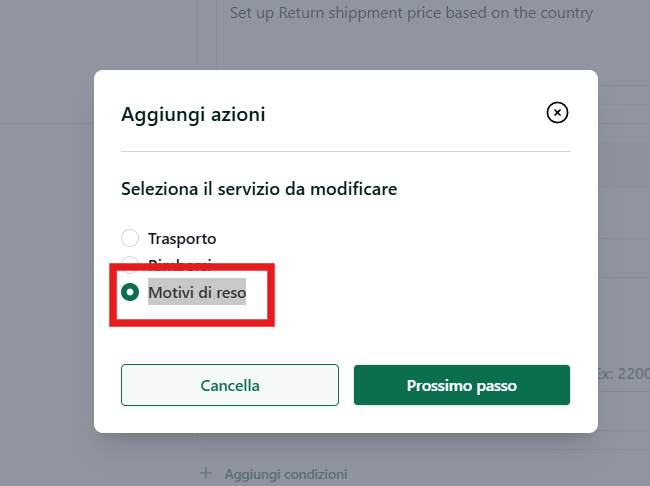Focus the input field showing Ex: 2200
650x486 pixels.
(x=624, y=374)
